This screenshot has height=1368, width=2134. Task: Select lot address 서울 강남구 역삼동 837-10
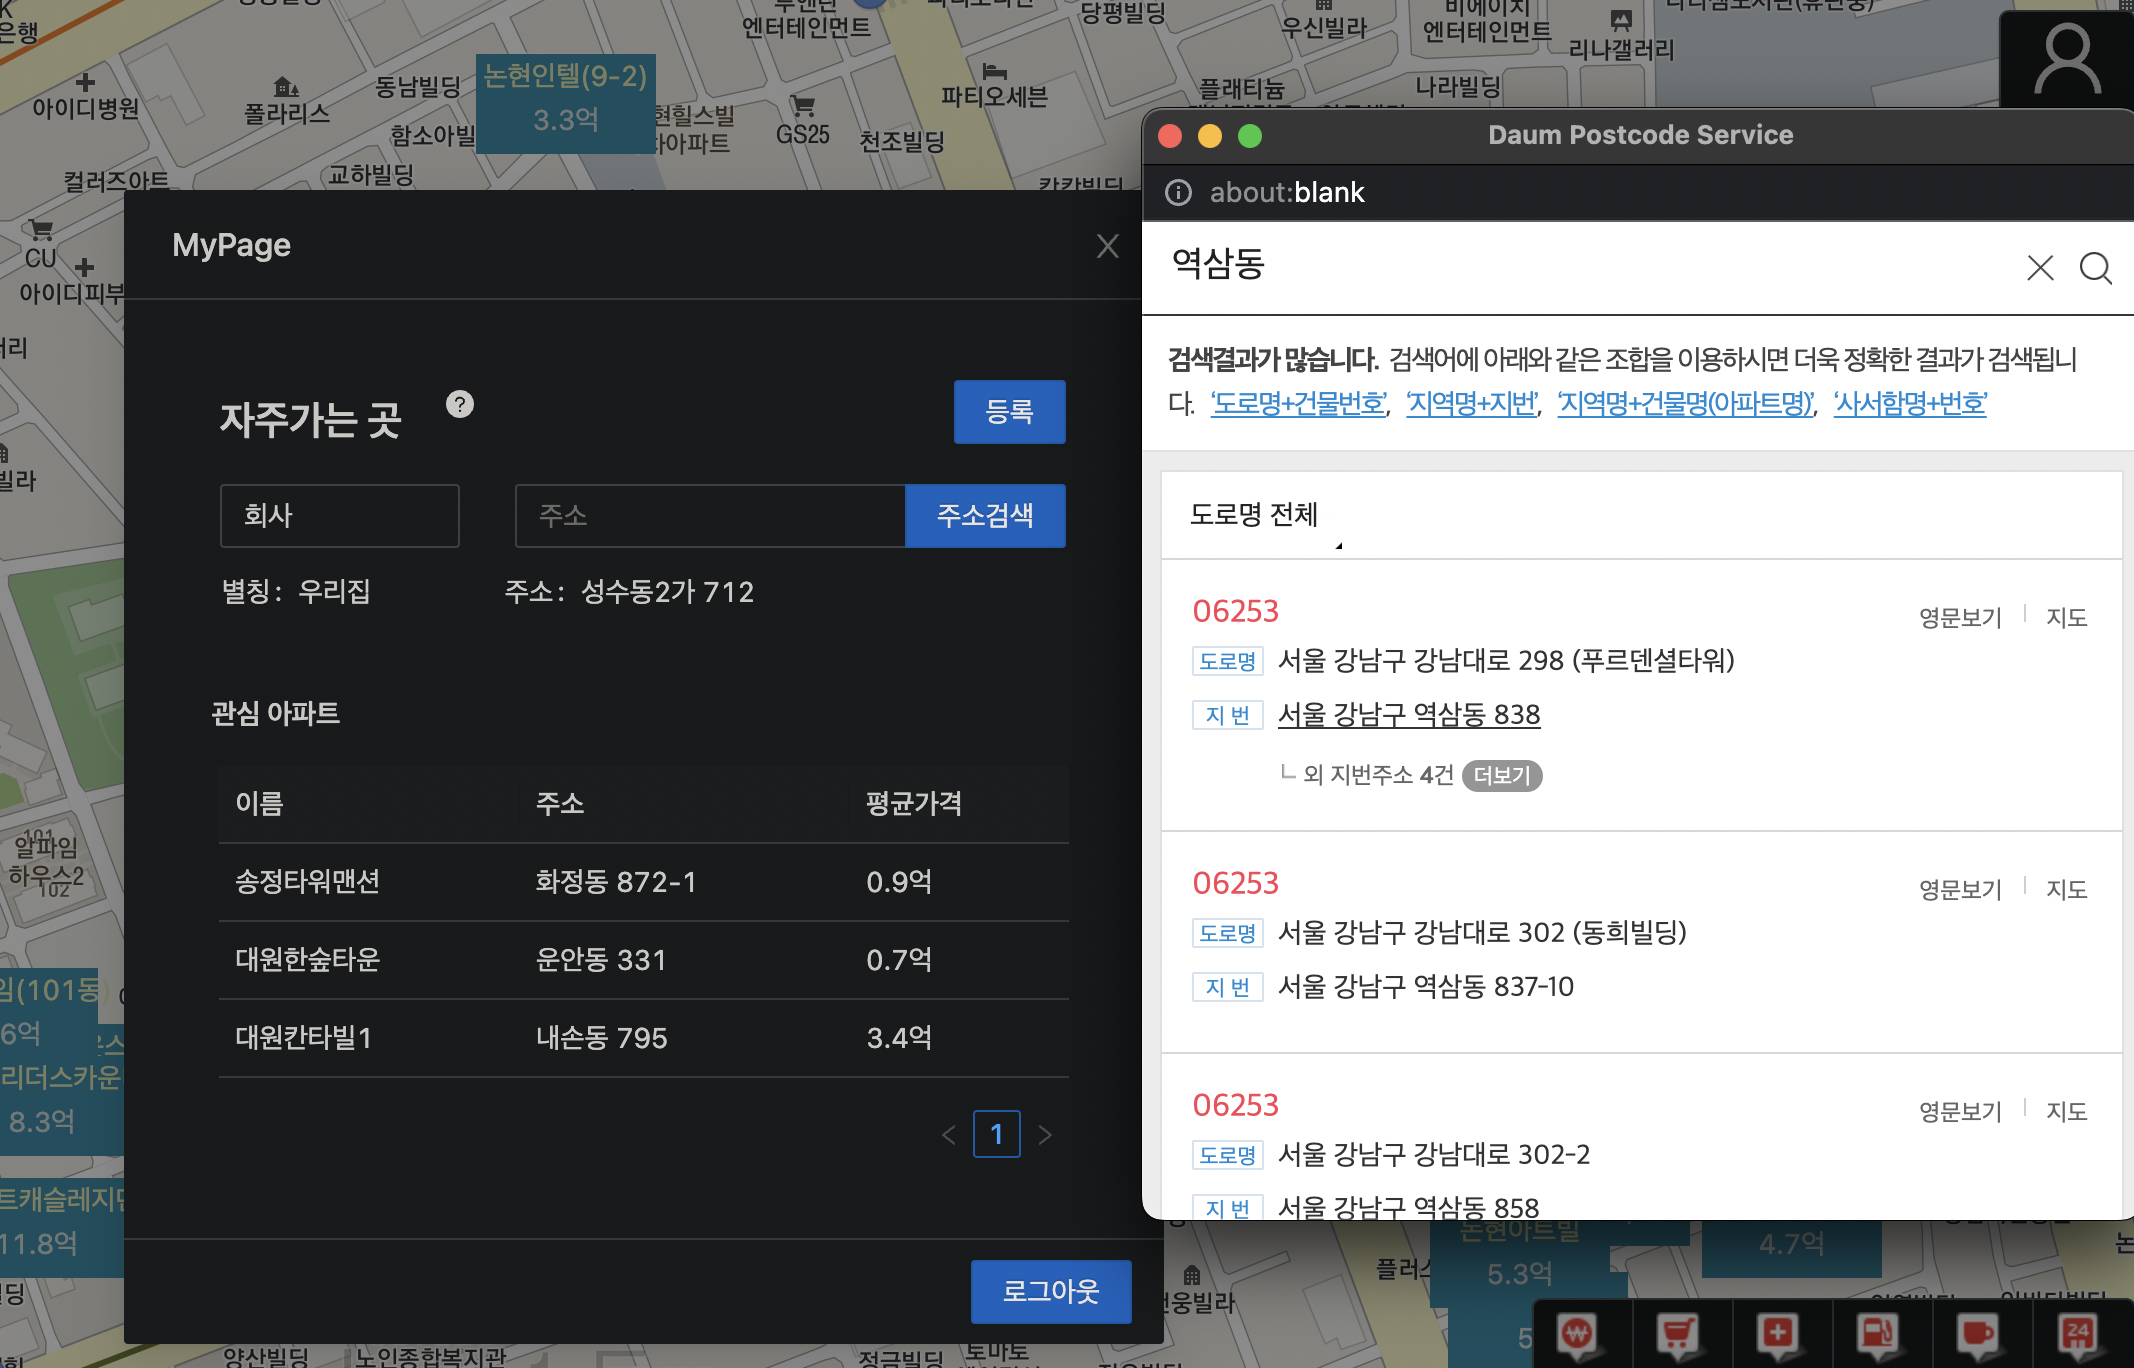pos(1426,987)
